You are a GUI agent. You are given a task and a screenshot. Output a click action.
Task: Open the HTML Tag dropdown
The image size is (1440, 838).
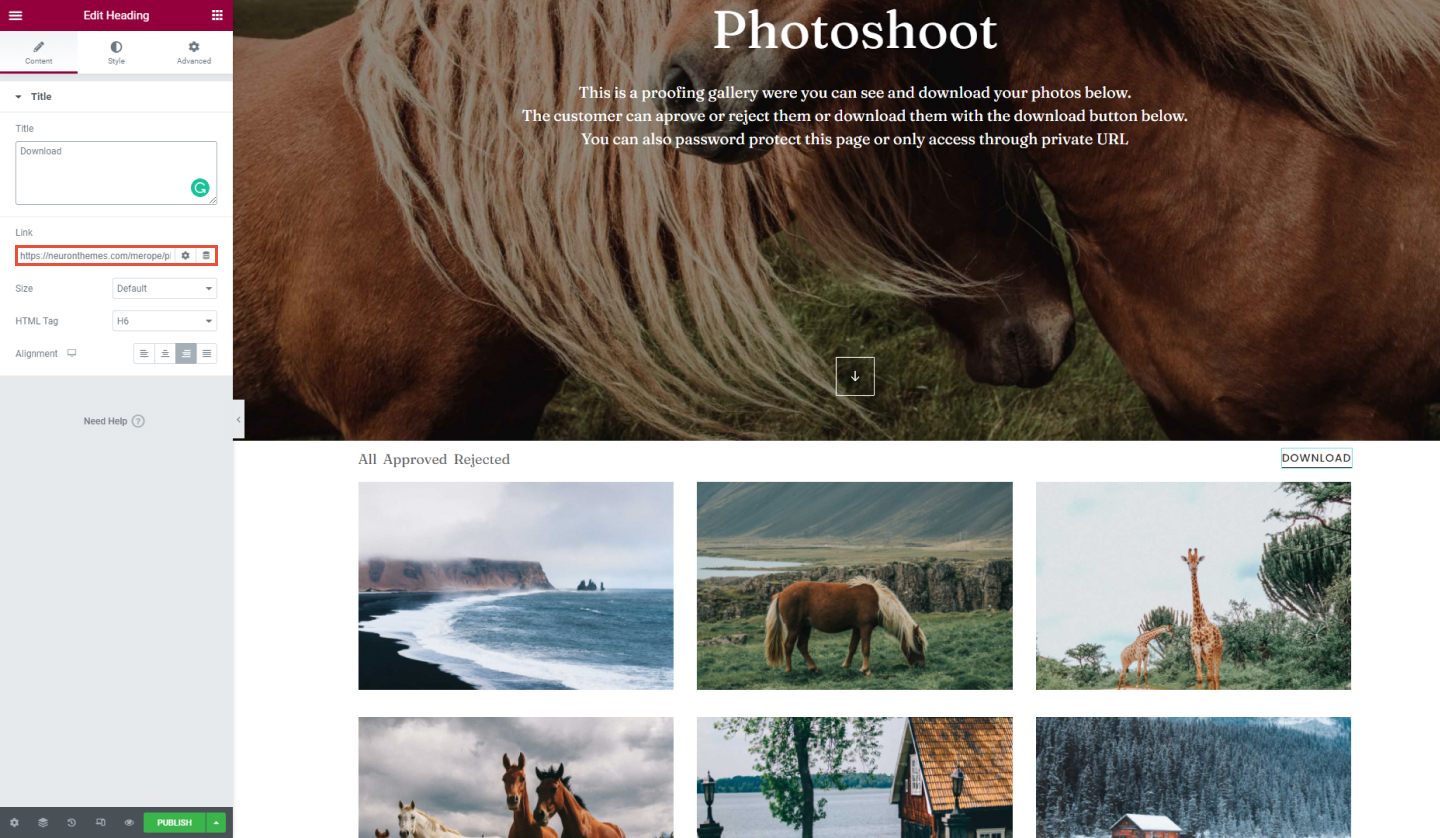coord(165,321)
